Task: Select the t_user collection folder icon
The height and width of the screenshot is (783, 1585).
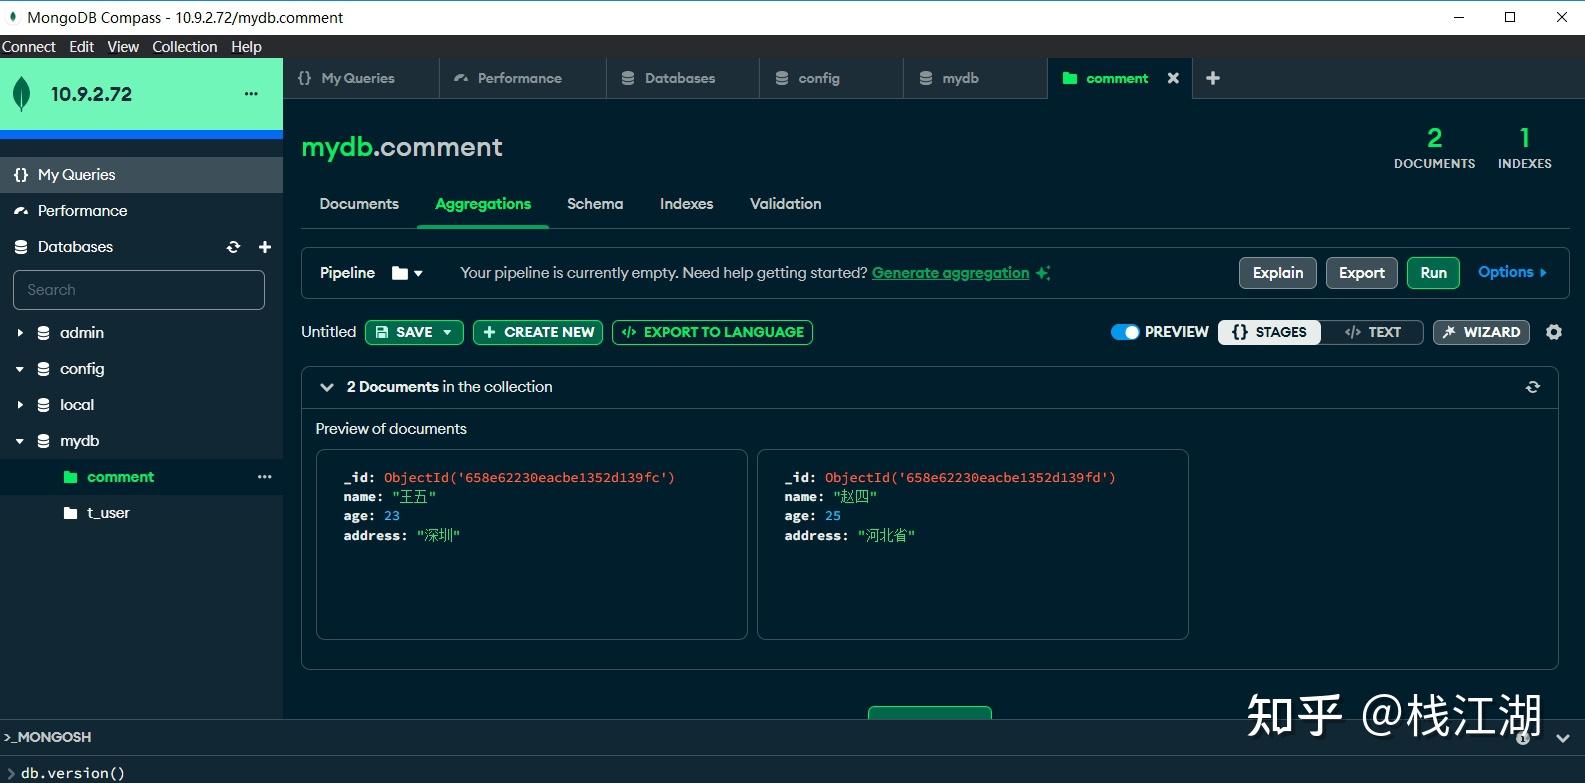Action: pos(70,513)
